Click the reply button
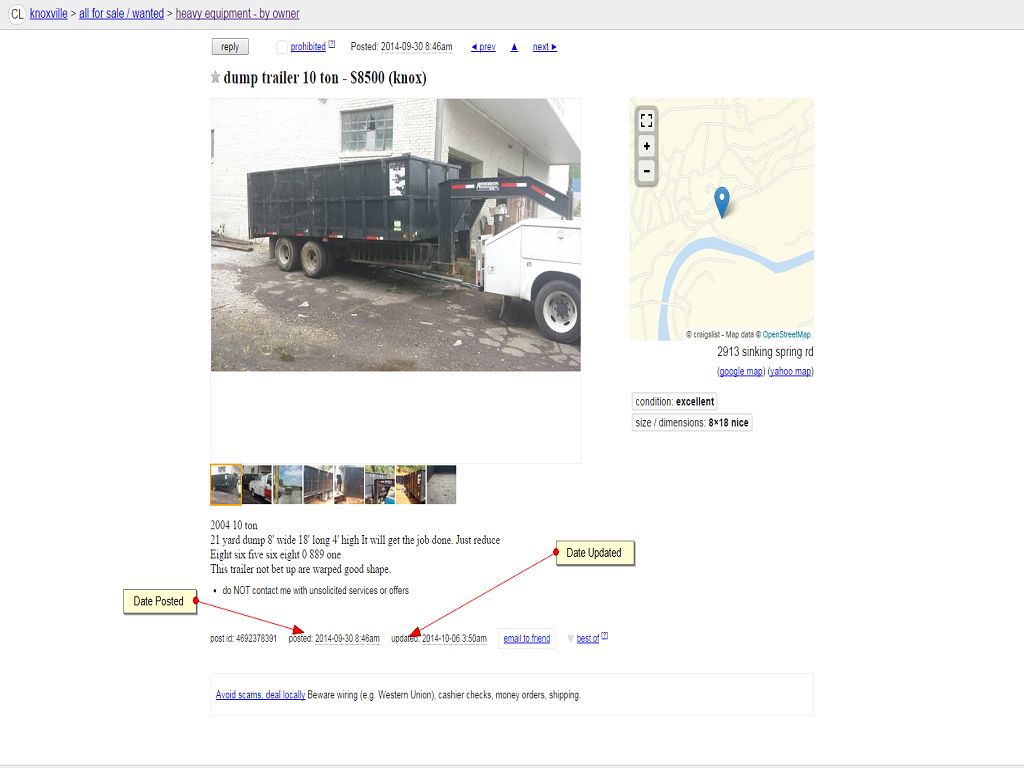The image size is (1024, 768). [230, 47]
